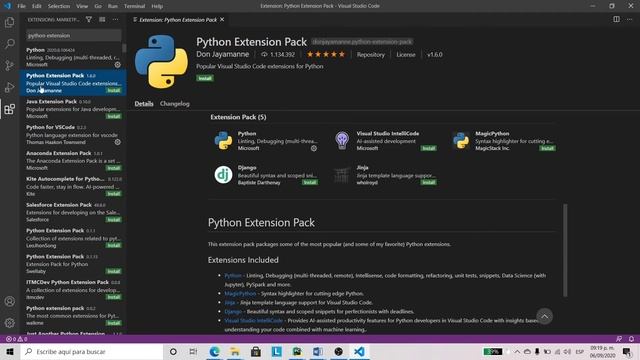Open Terminal menu
Screen dimensions: 640x360
[135, 6]
